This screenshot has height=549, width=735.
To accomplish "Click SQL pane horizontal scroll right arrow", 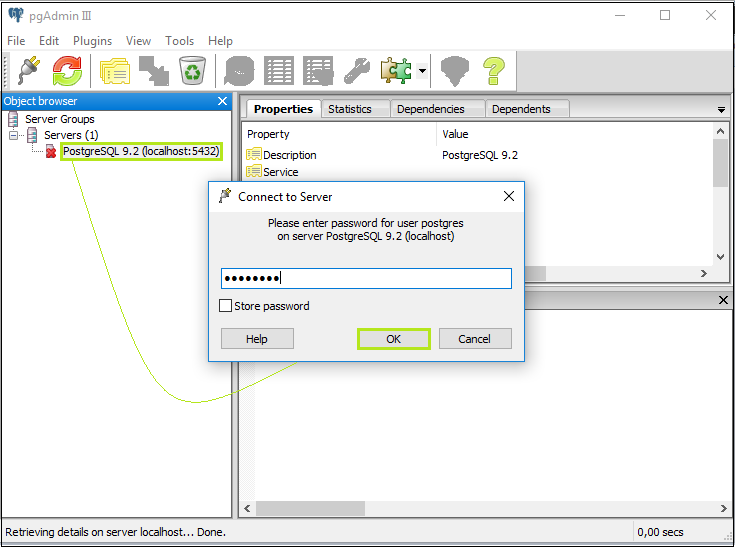I will [x=723, y=508].
